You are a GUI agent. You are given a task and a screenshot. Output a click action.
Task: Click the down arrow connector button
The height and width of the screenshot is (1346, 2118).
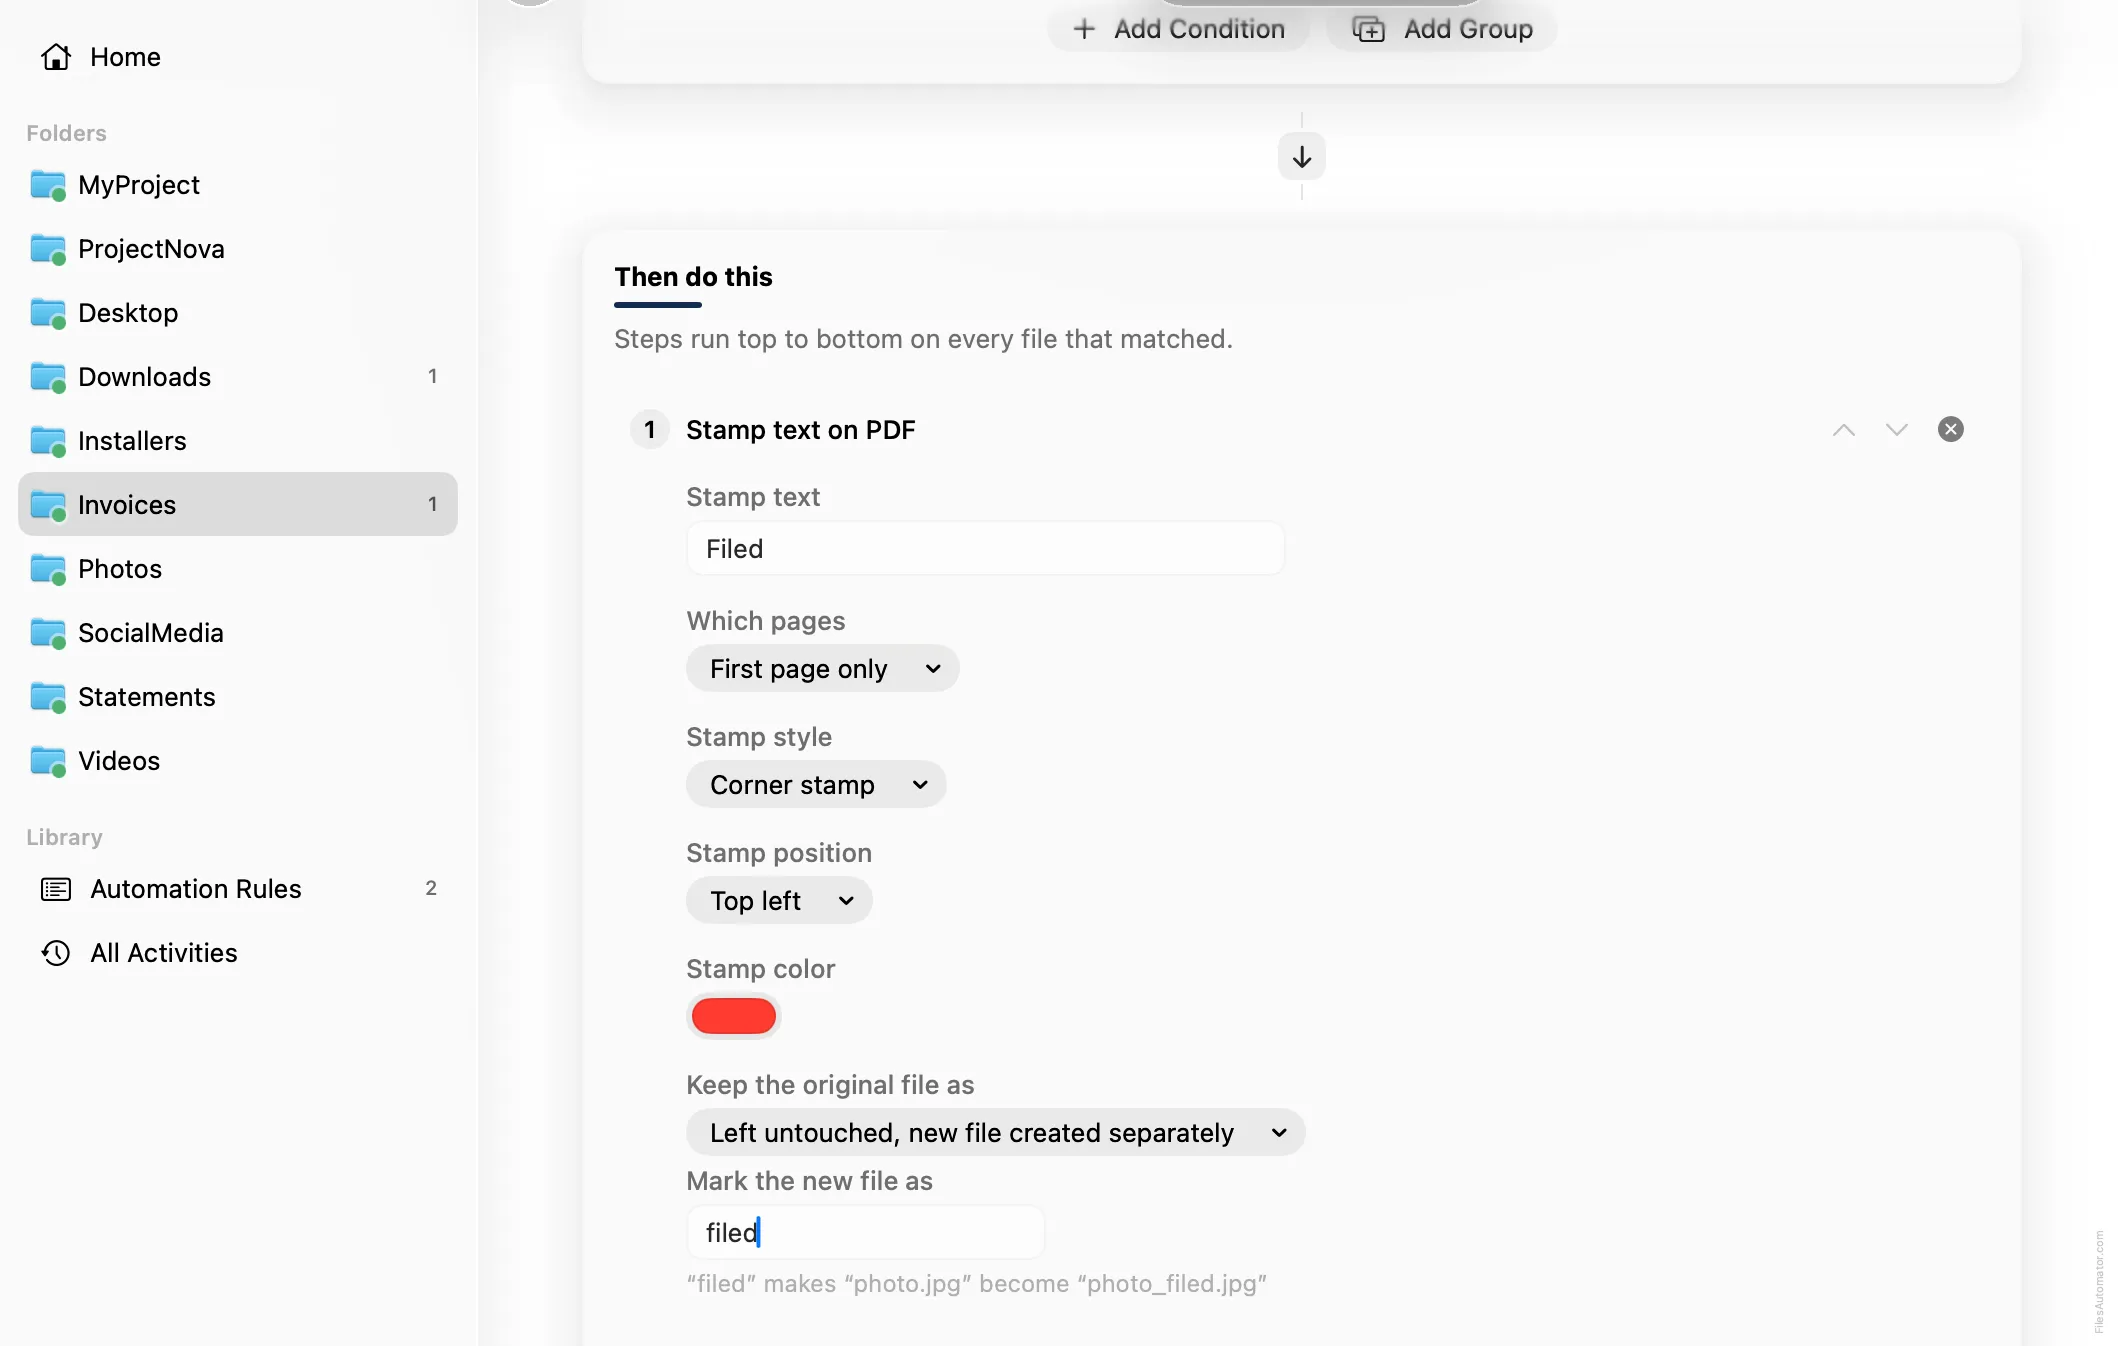point(1302,157)
